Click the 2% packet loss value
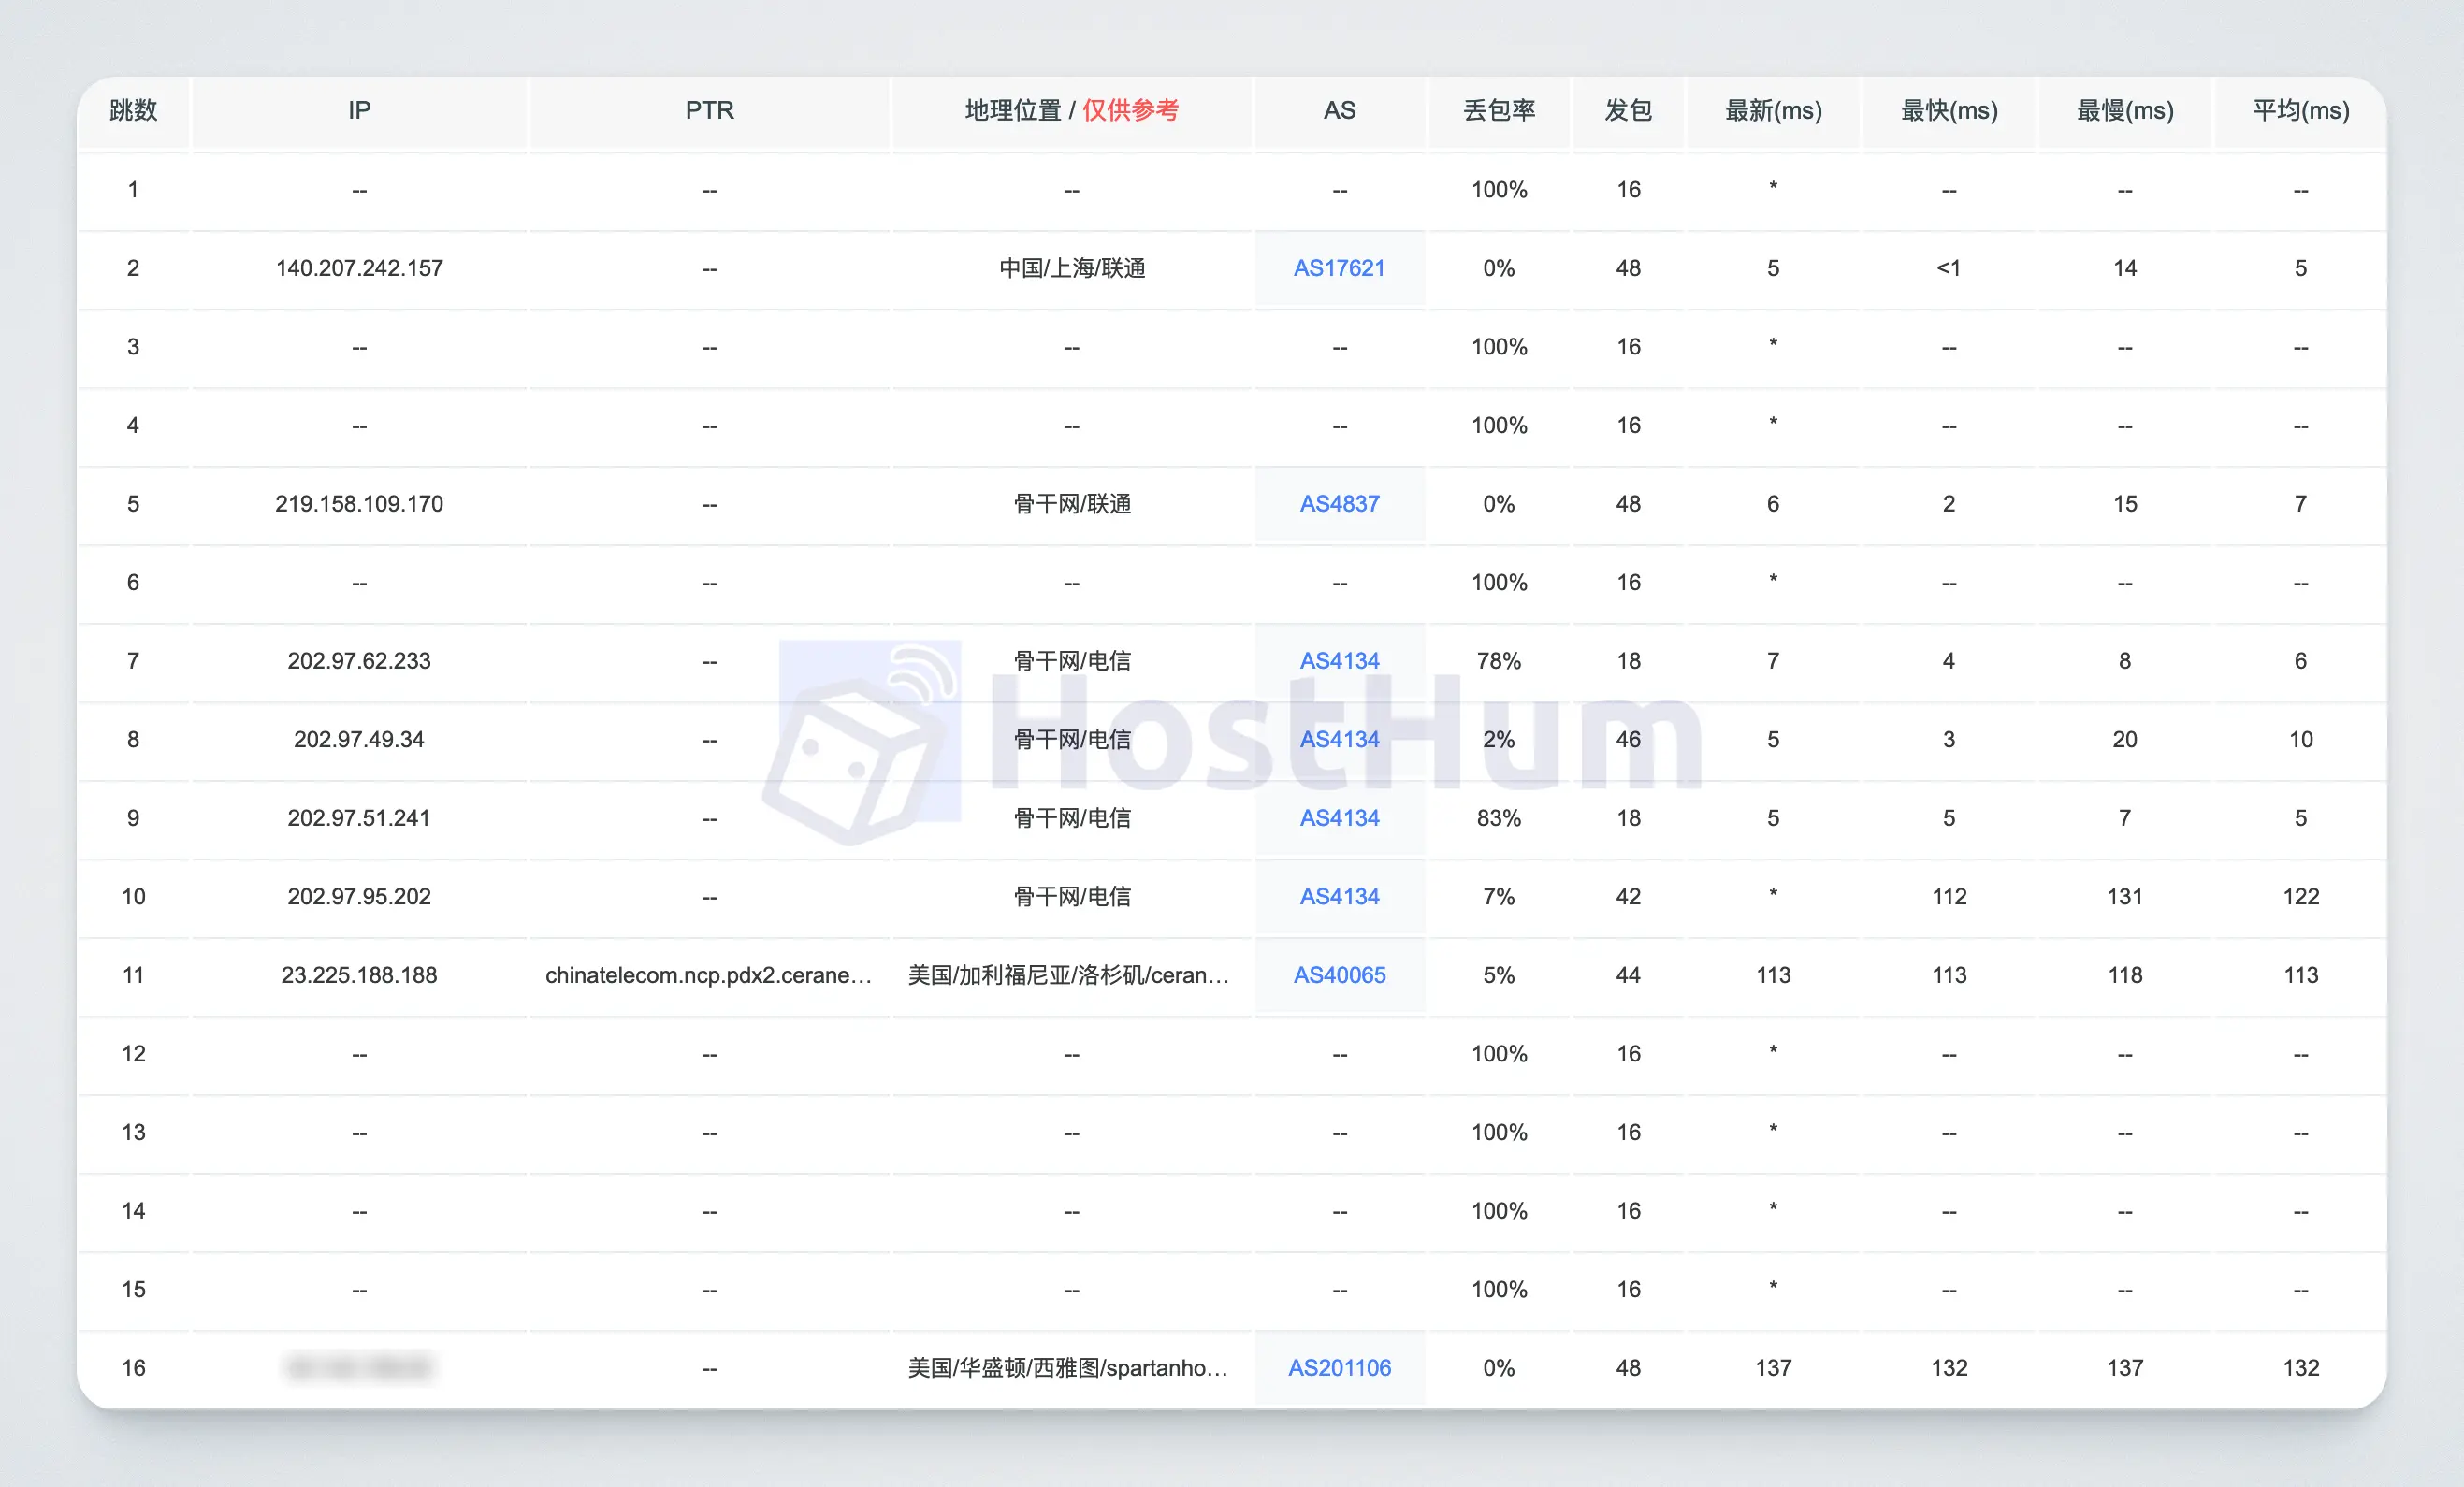Image resolution: width=2464 pixels, height=1487 pixels. click(1499, 739)
